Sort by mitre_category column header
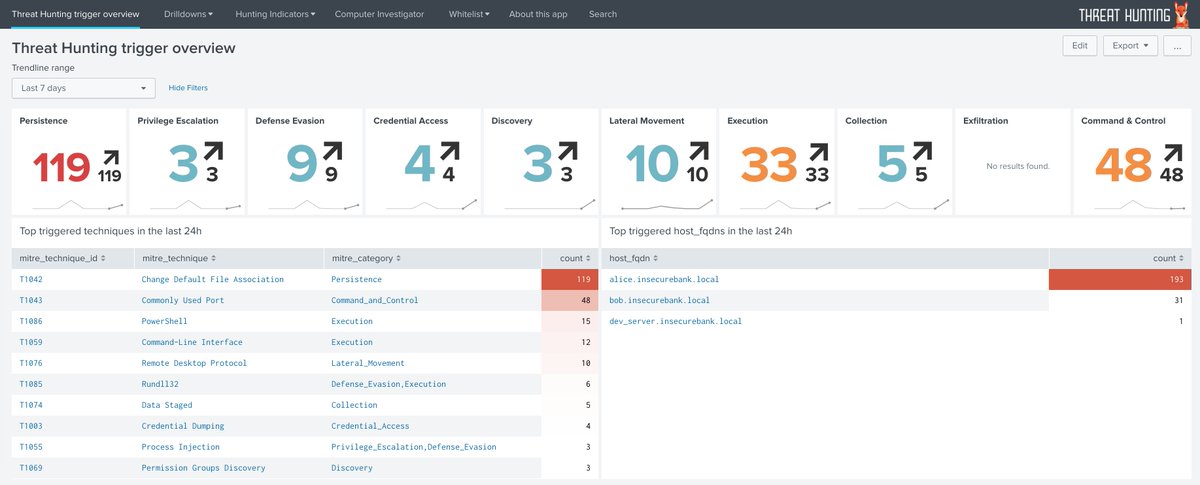 [x=368, y=258]
